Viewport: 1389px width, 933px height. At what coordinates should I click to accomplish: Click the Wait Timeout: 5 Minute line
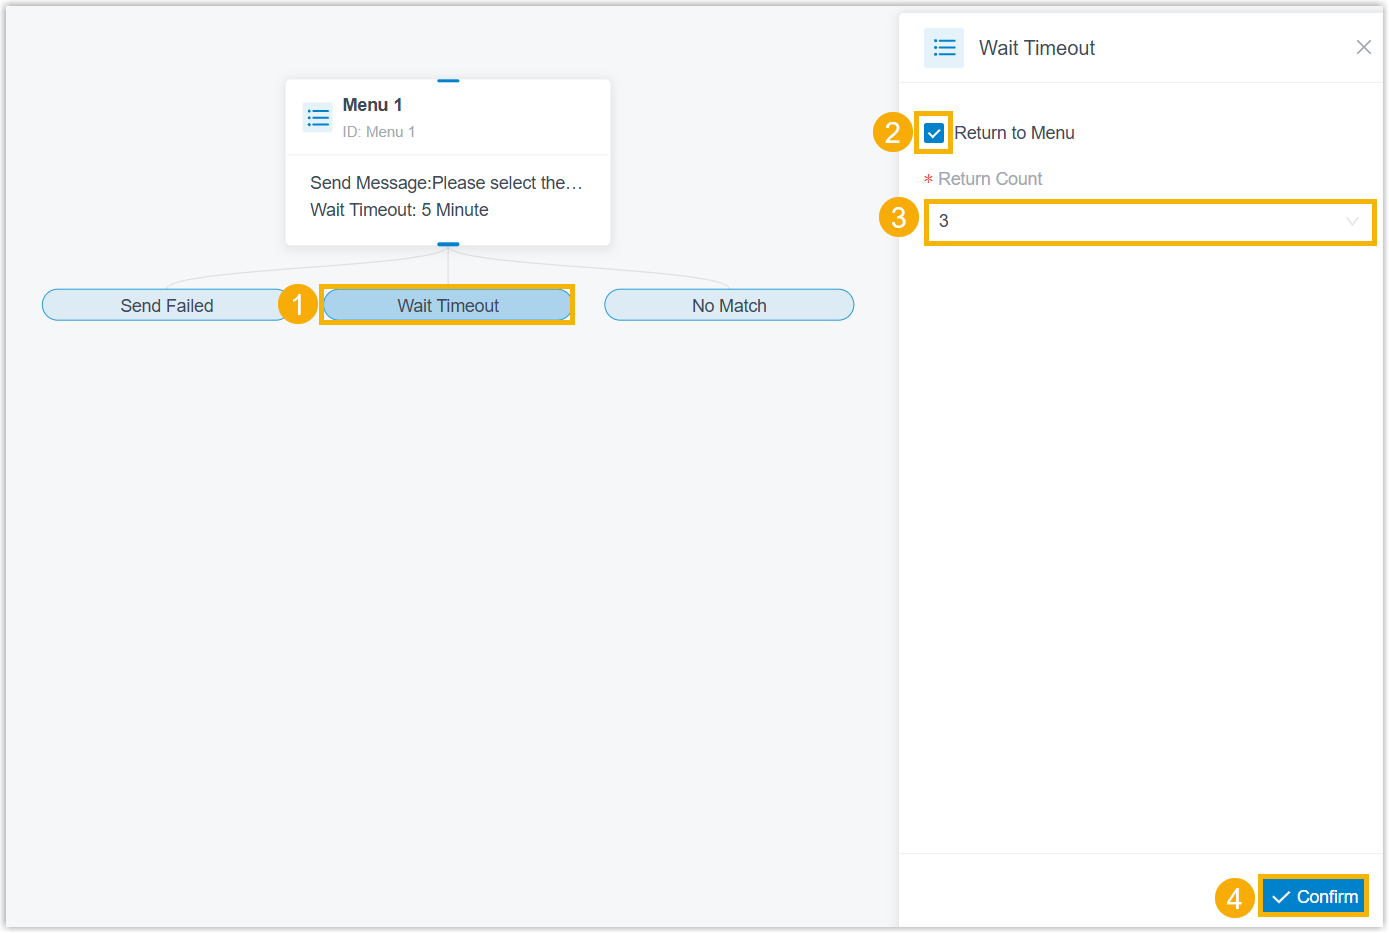[x=399, y=210]
